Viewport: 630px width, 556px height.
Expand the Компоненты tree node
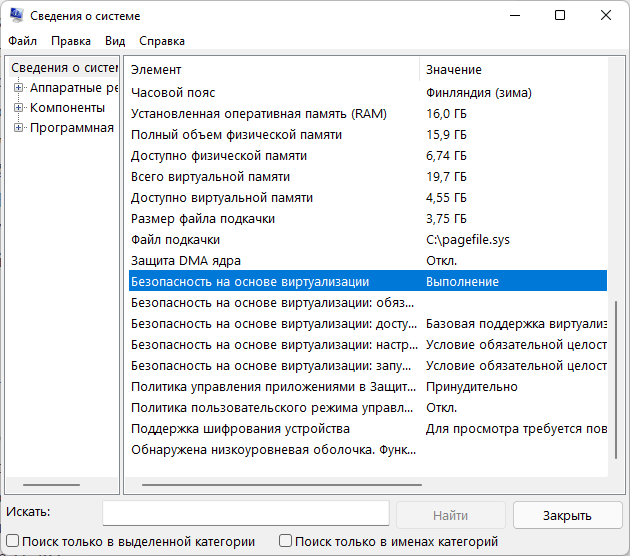coord(18,108)
